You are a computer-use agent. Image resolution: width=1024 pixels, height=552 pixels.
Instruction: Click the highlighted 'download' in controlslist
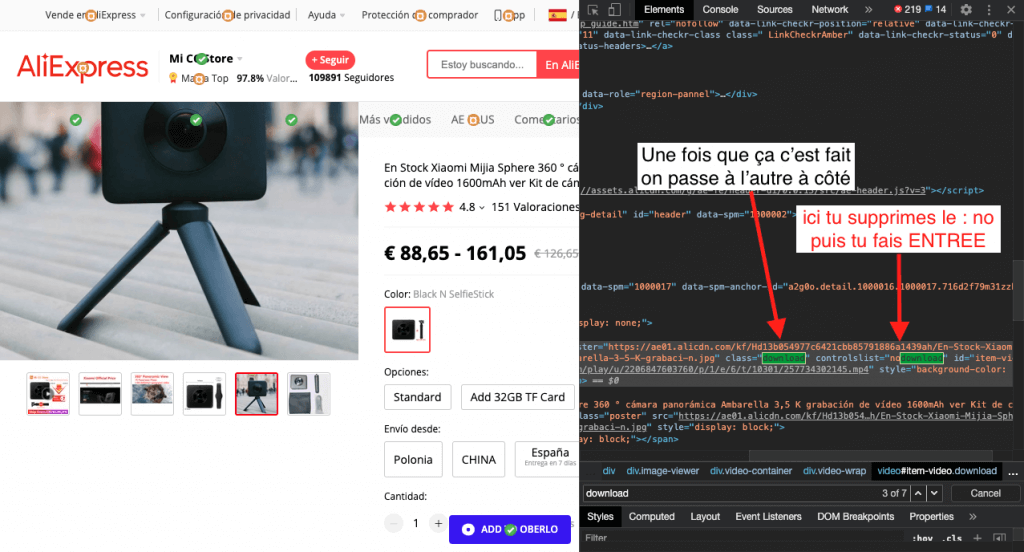(x=921, y=358)
